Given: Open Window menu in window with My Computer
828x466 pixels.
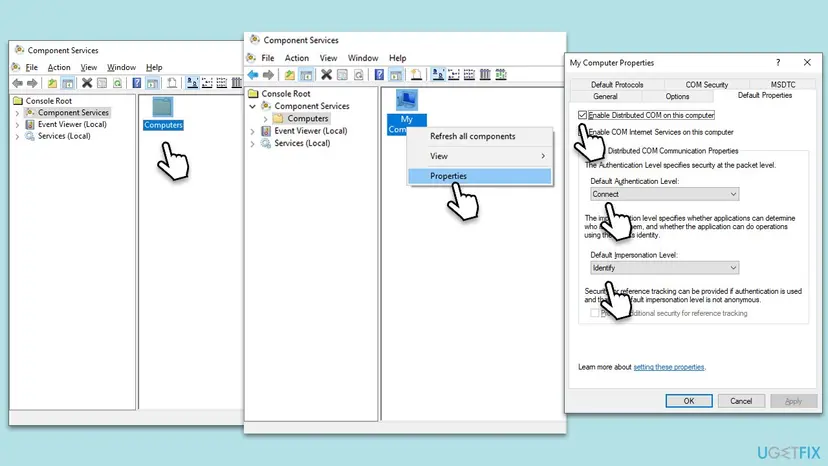Looking at the screenshot, I should (x=363, y=58).
